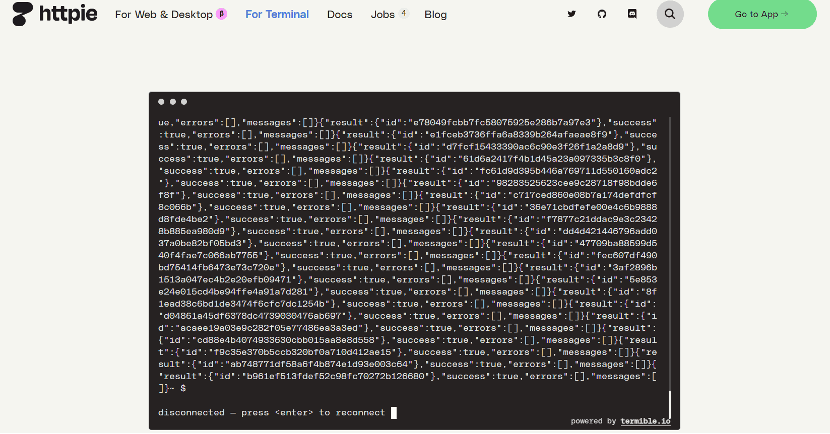Click the terminal window's three dots
Viewport: 830px width, 434px height.
click(x=172, y=102)
